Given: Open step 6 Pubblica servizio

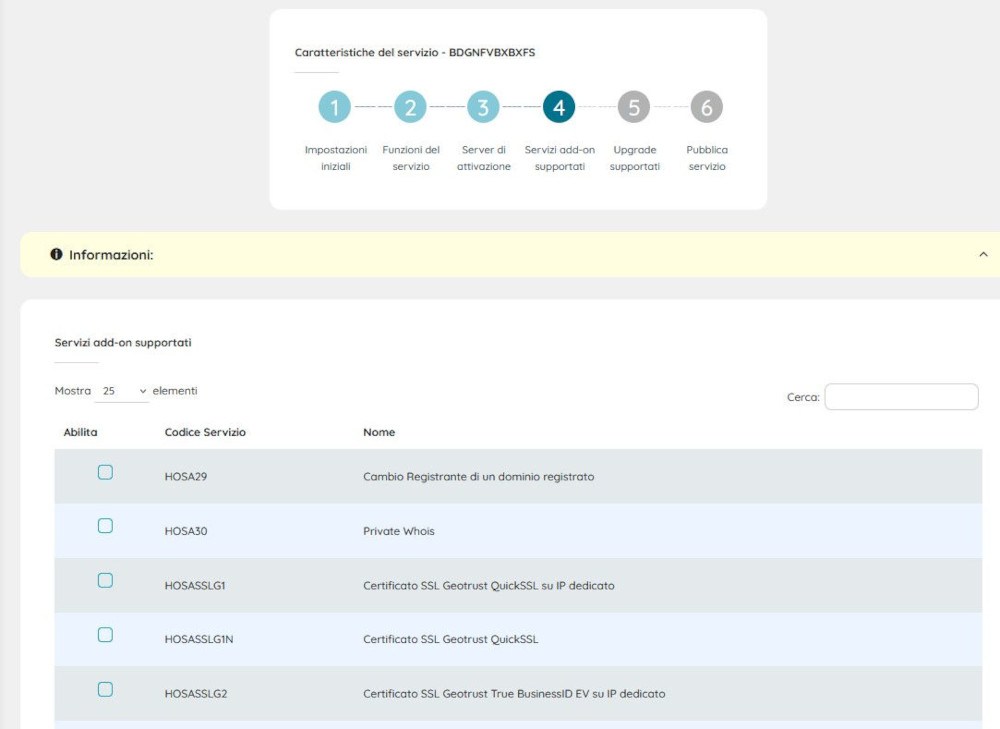Looking at the screenshot, I should 706,107.
